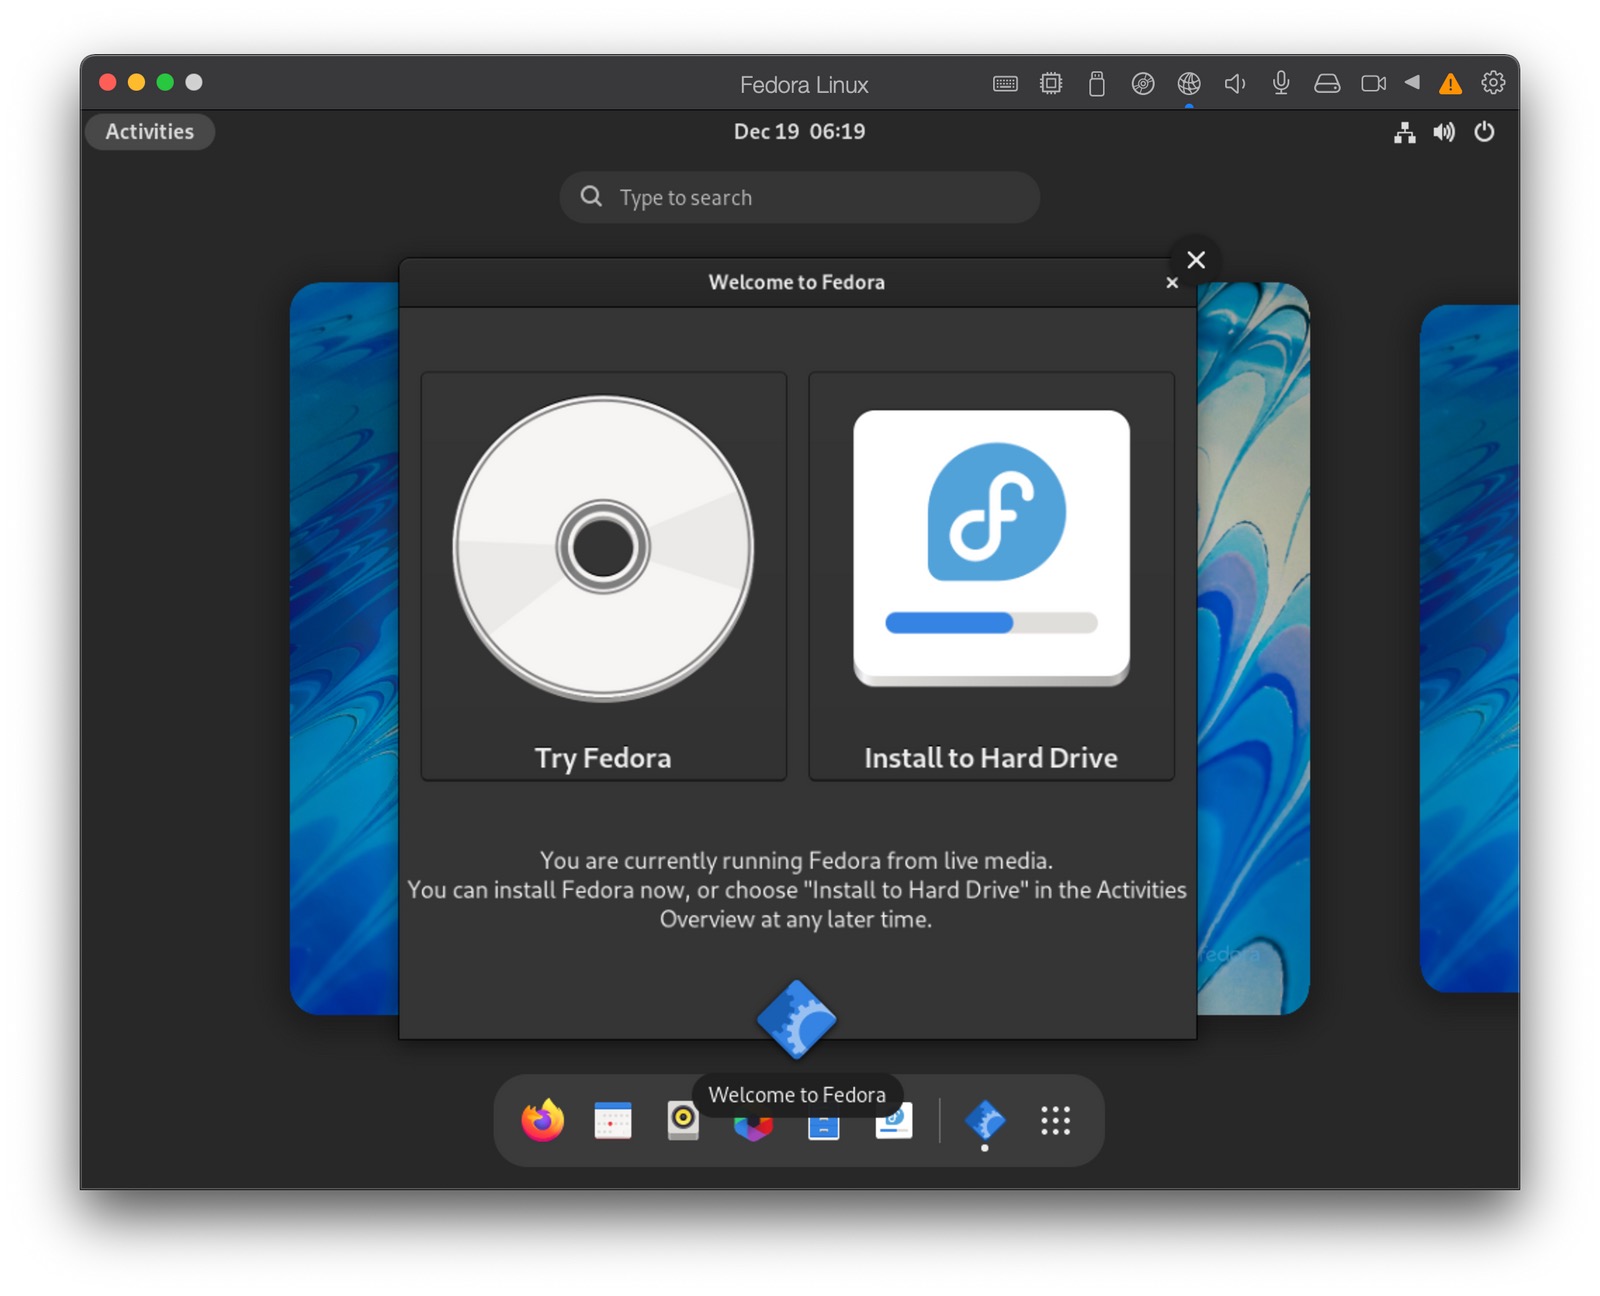Open the VM settings gear icon
Viewport: 1600px width, 1296px height.
(x=1493, y=83)
